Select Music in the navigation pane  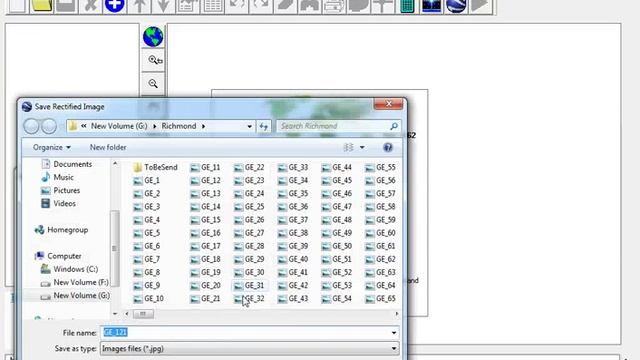click(x=58, y=177)
